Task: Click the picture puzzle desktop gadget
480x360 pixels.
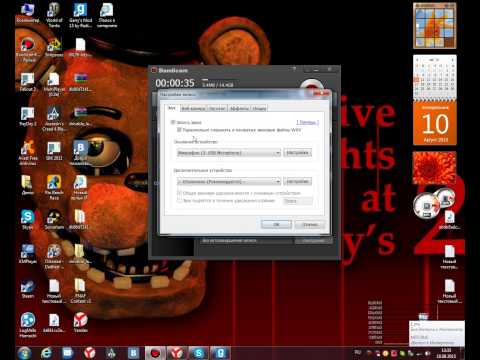Action: click(435, 26)
